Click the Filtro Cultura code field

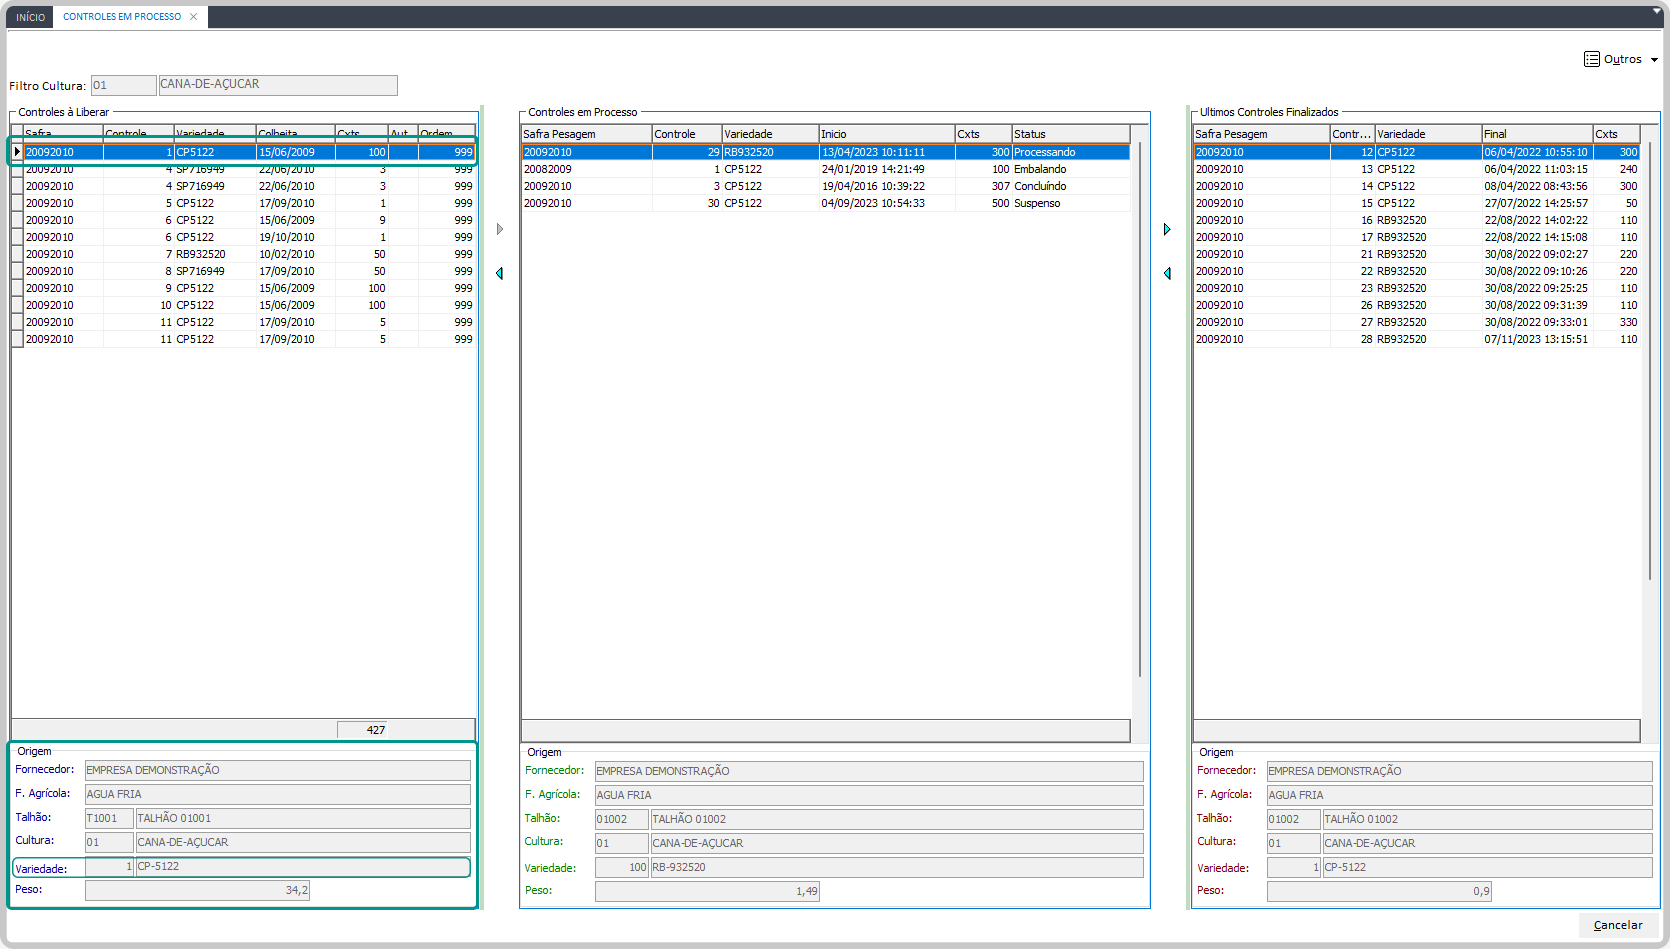(x=123, y=85)
